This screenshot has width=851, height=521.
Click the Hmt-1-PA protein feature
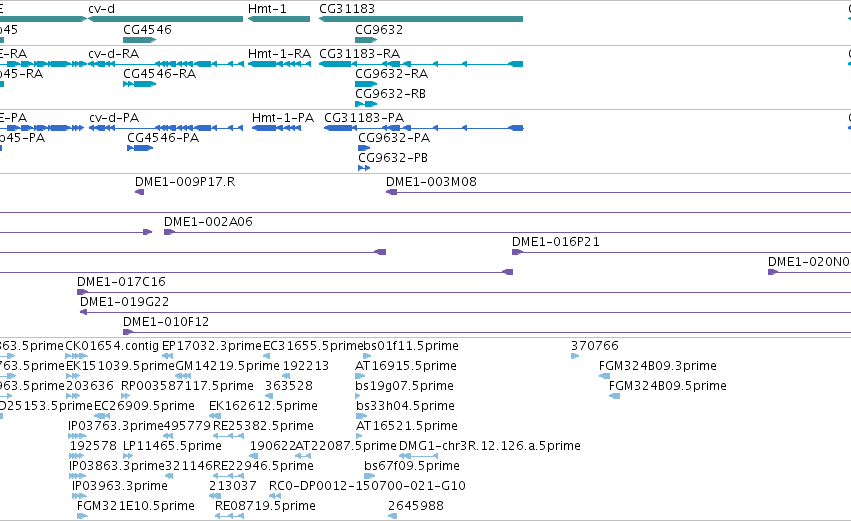pos(277,128)
